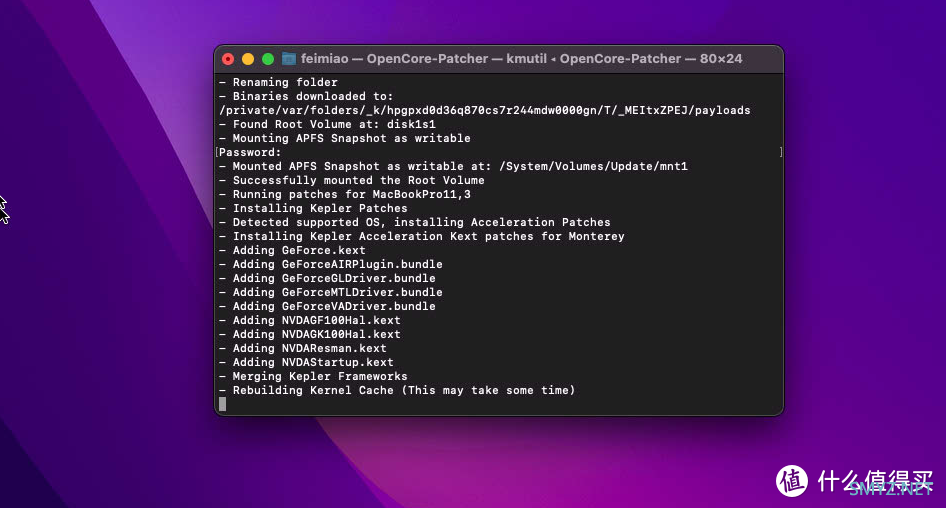Minimize the terminal with the yellow button
946x508 pixels.
coord(248,59)
